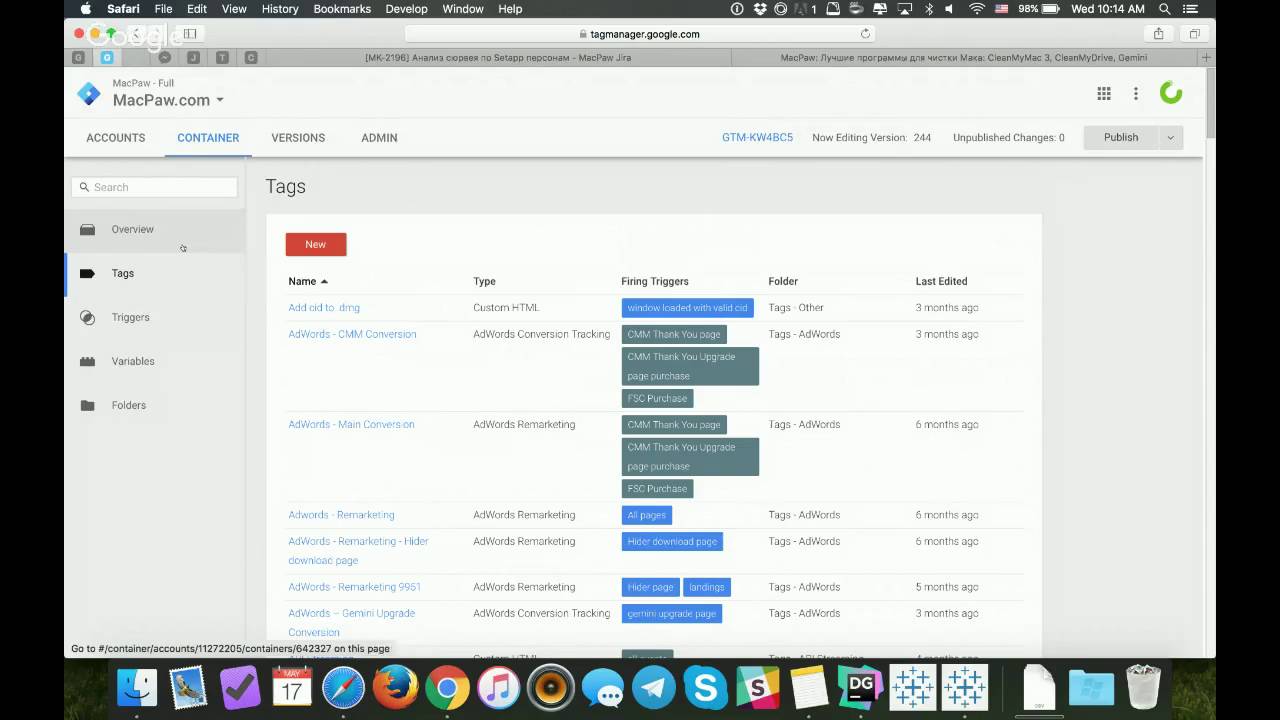Open the Bookmarks menu
Image resolution: width=1280 pixels, height=720 pixels.
[342, 9]
